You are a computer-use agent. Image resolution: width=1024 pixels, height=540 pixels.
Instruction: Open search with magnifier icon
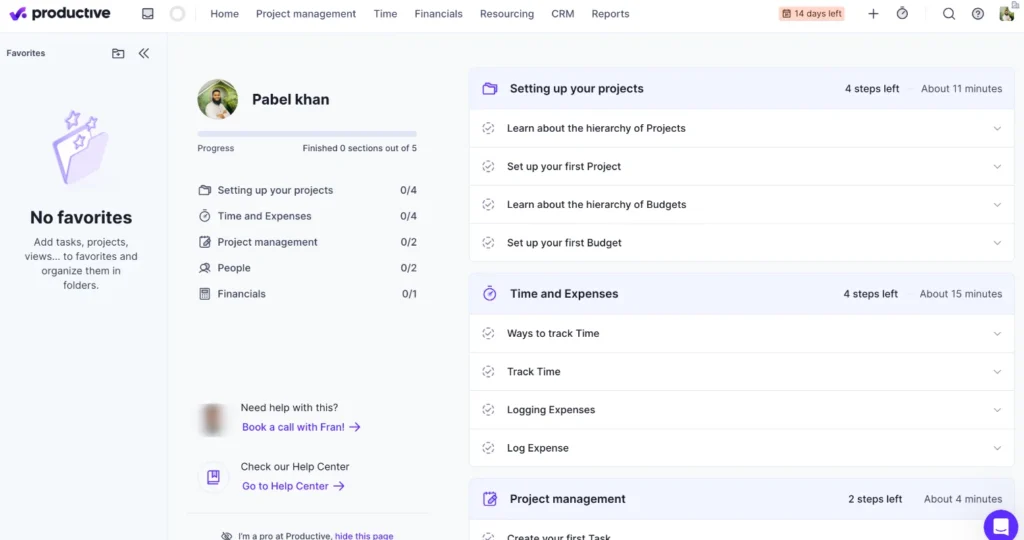(949, 14)
